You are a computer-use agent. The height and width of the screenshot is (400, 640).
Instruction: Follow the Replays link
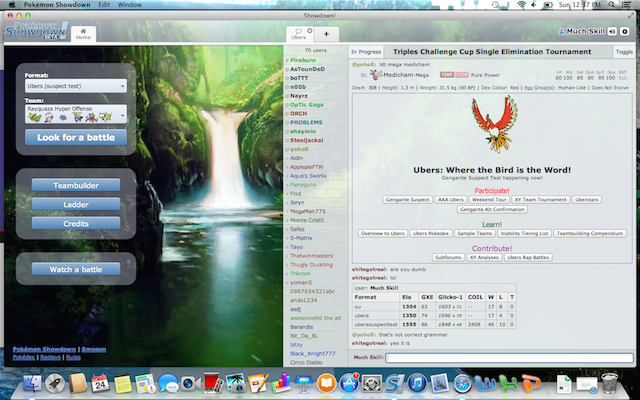50,358
